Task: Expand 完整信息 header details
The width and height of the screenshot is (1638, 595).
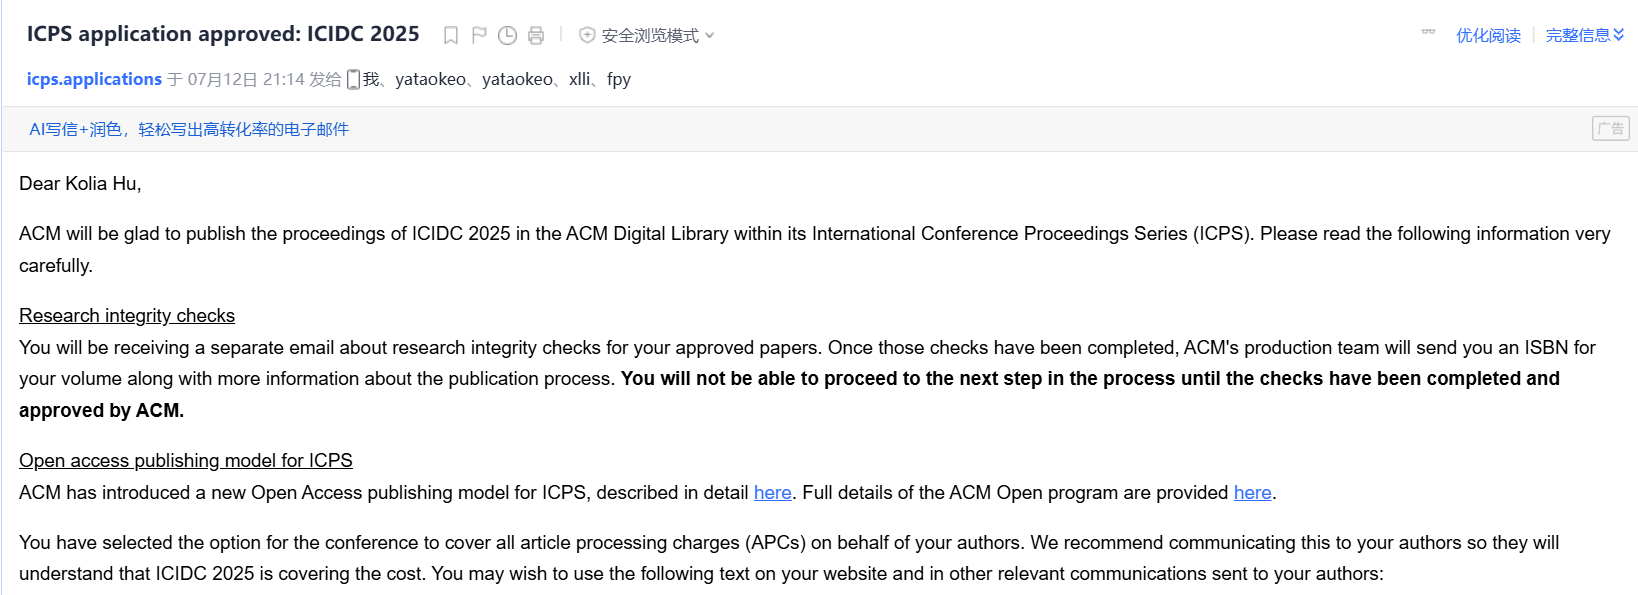Action: coord(1585,35)
